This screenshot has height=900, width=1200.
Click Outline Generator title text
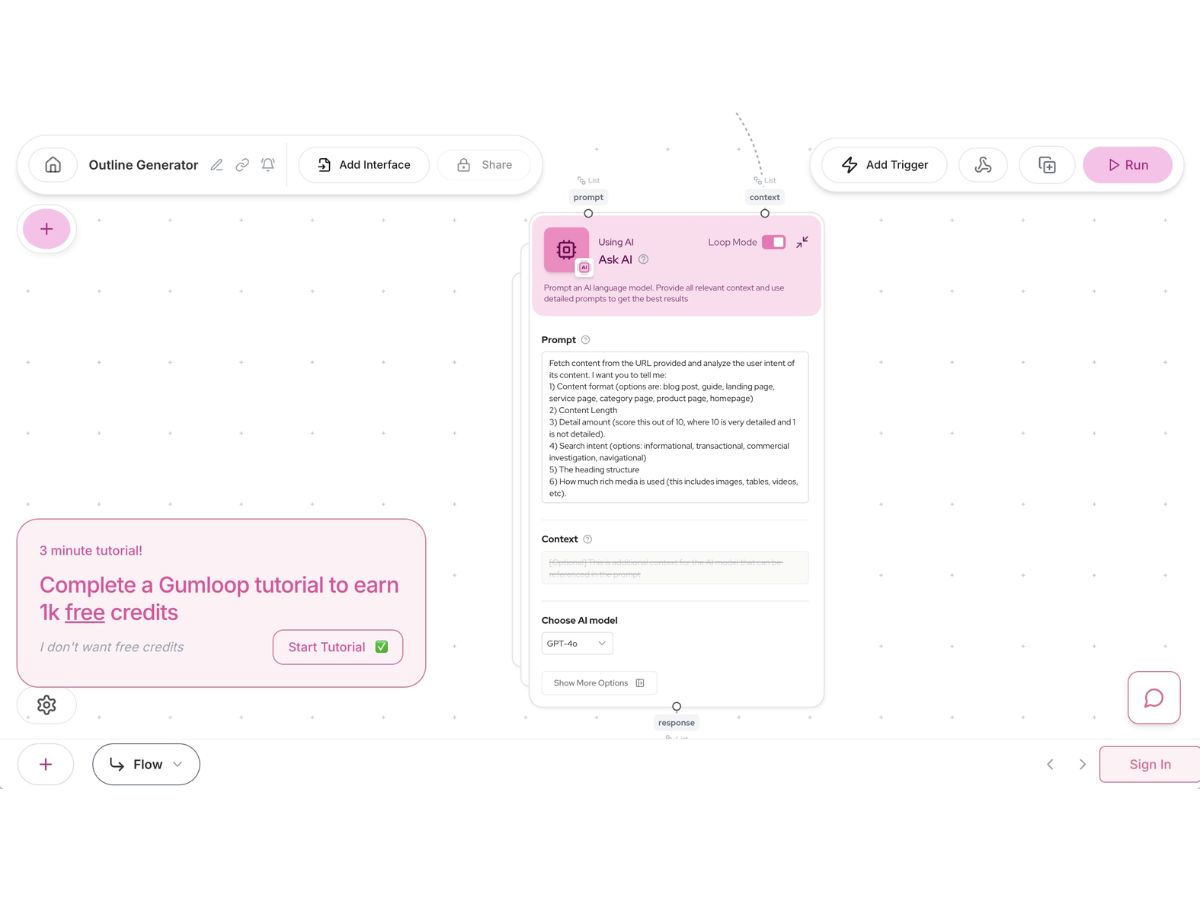tap(143, 165)
